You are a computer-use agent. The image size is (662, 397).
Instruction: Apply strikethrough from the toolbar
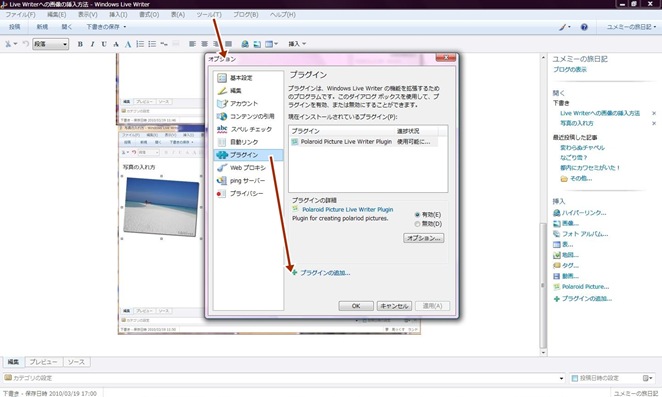pos(116,44)
